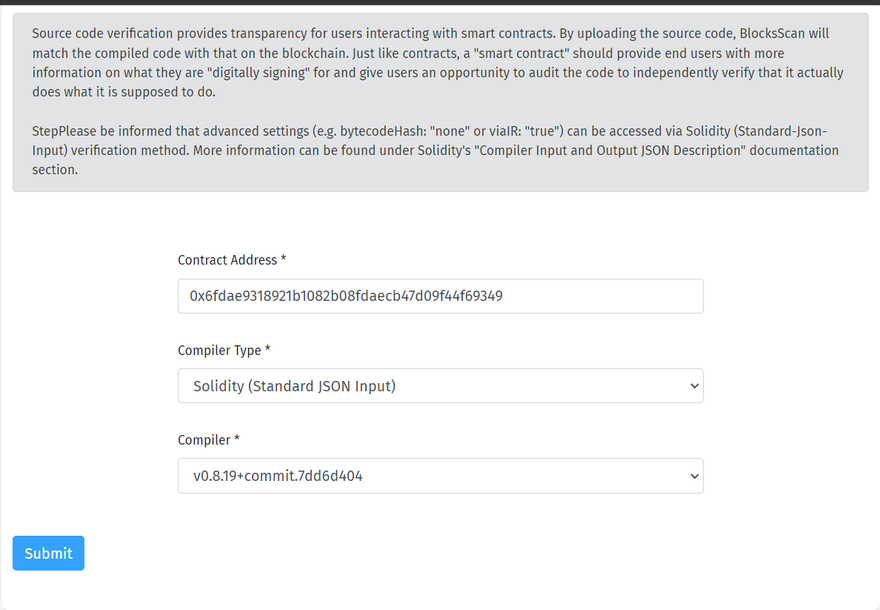Click the Contract Address input field

click(x=440, y=296)
